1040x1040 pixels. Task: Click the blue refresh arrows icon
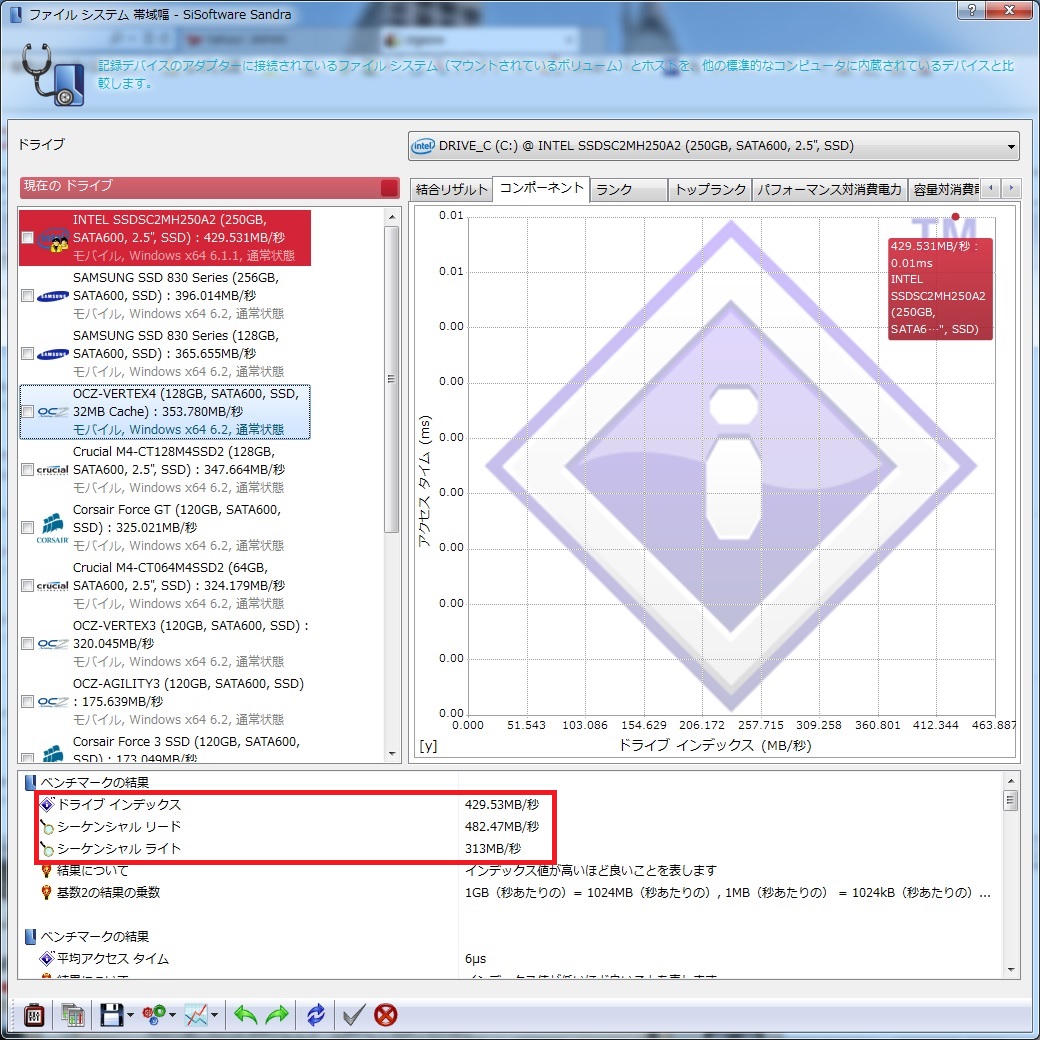pos(316,1015)
